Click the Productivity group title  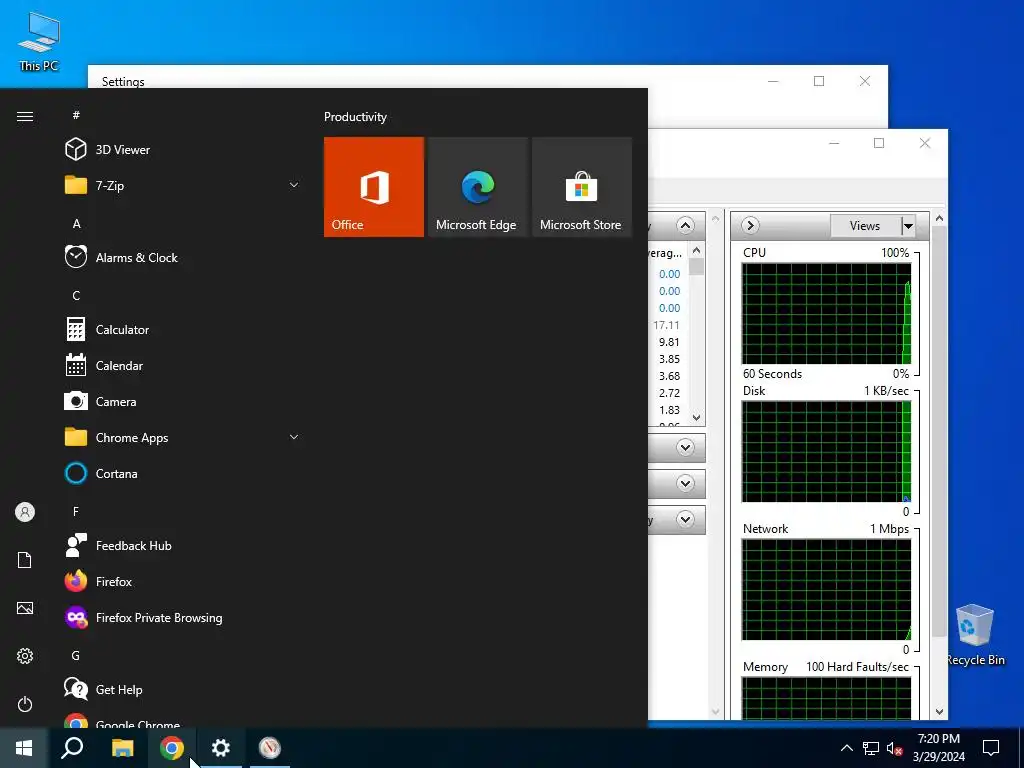(355, 117)
